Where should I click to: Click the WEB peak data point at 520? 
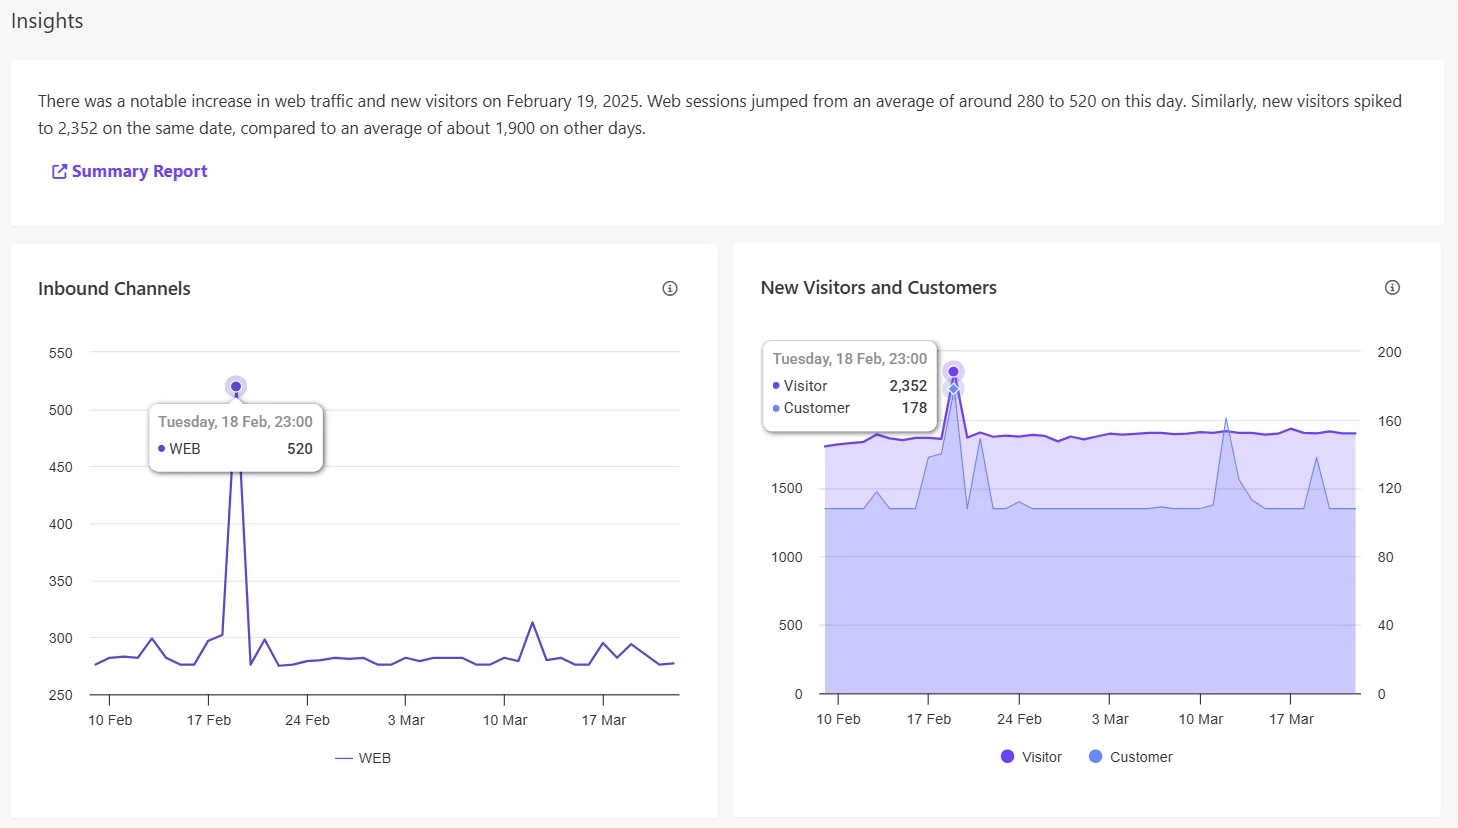pos(236,386)
